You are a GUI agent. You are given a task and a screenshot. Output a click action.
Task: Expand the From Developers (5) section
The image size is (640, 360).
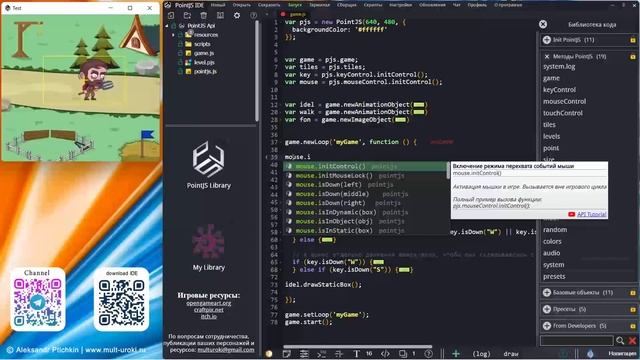[547, 326]
